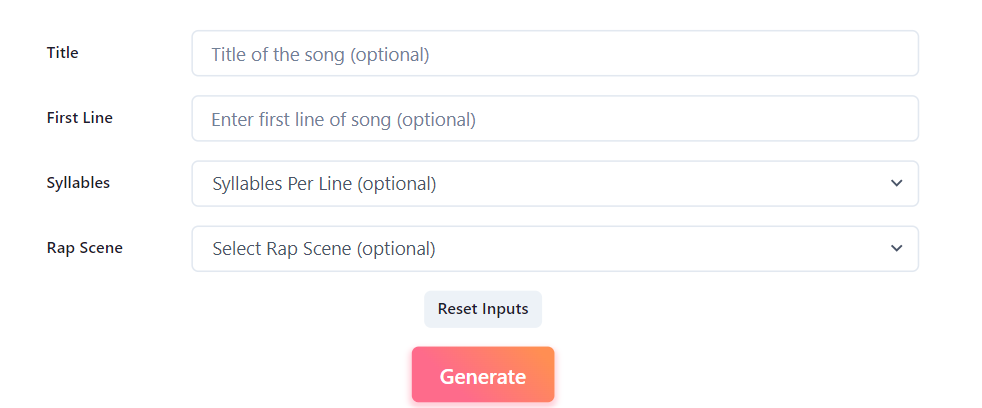The image size is (982, 408).
Task: Select the Syllables field label
Action: 78,183
